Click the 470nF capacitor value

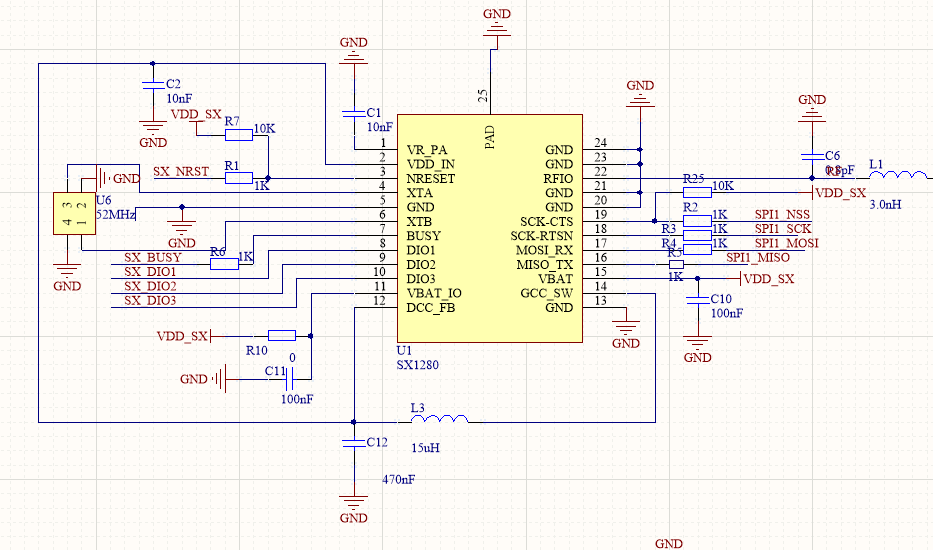pyautogui.click(x=399, y=479)
